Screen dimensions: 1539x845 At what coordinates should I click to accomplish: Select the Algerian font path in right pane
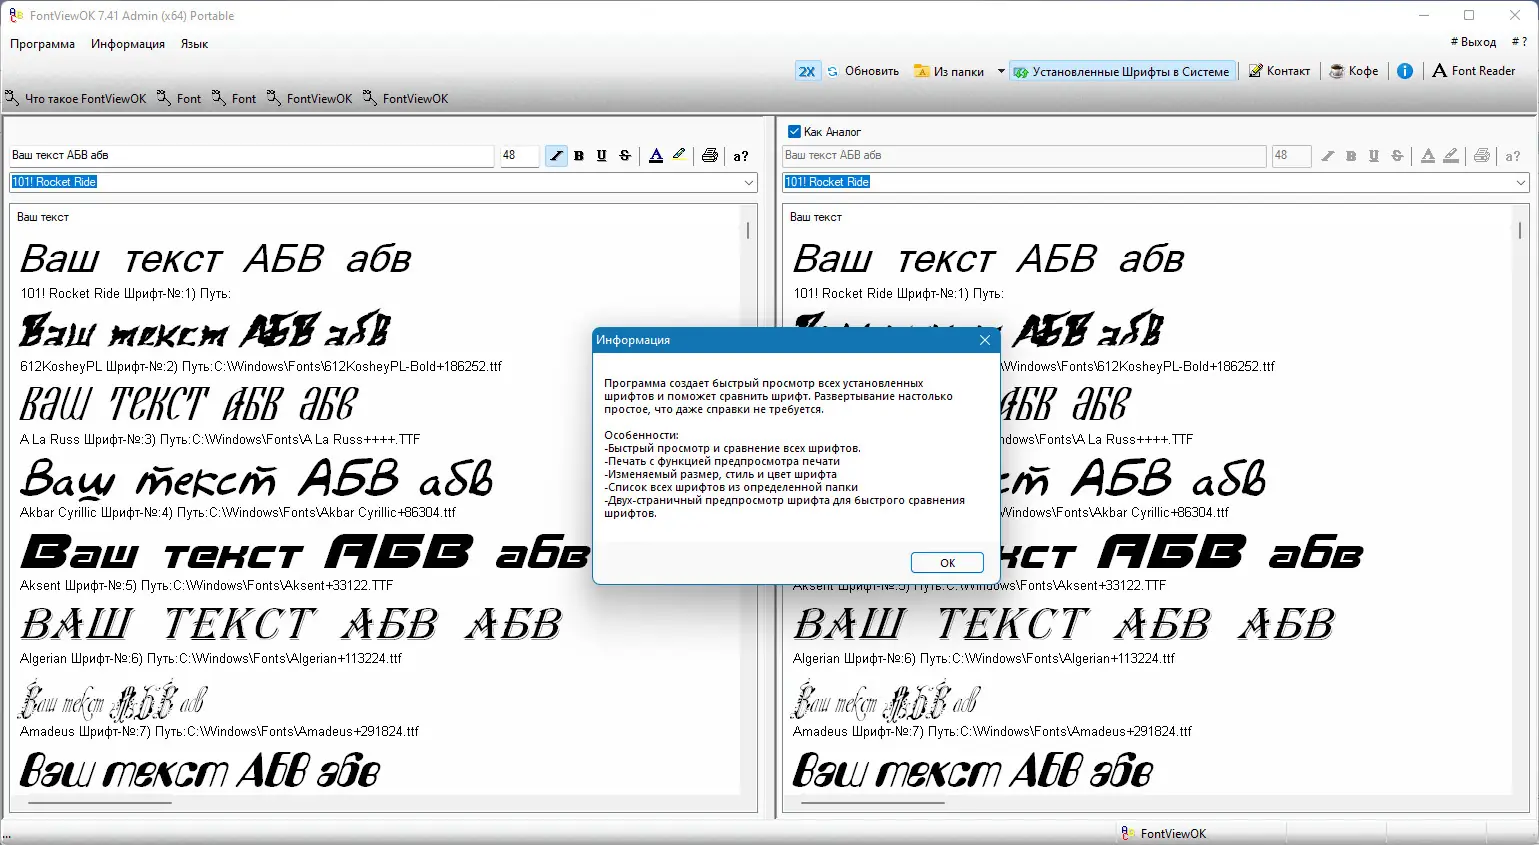tap(984, 659)
